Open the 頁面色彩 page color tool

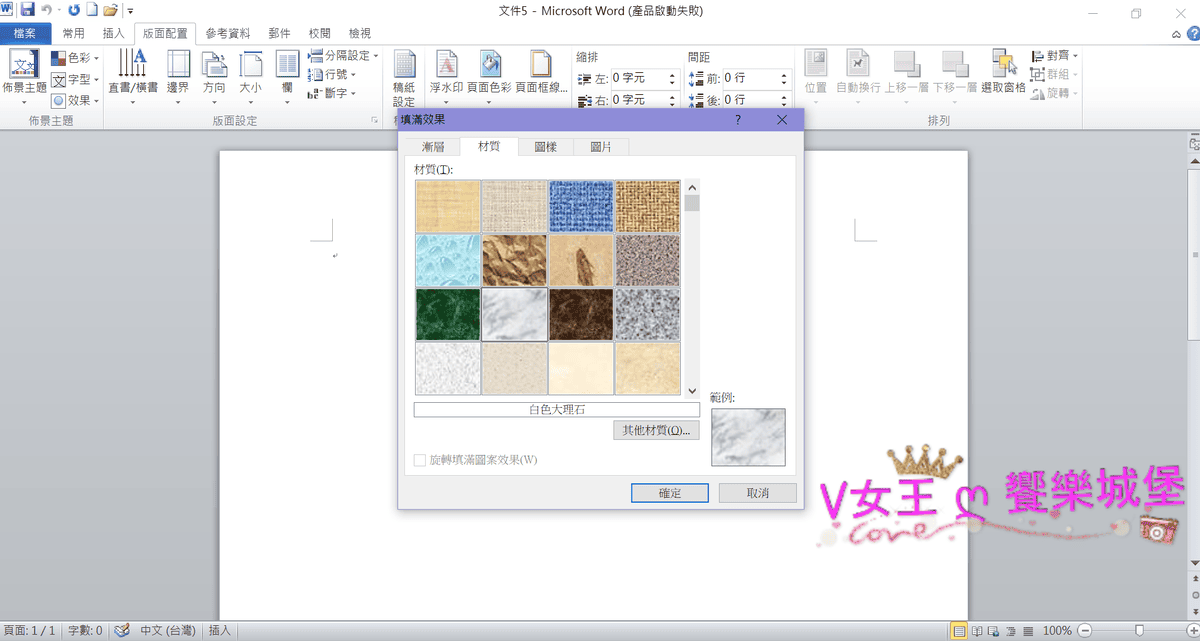pos(490,66)
